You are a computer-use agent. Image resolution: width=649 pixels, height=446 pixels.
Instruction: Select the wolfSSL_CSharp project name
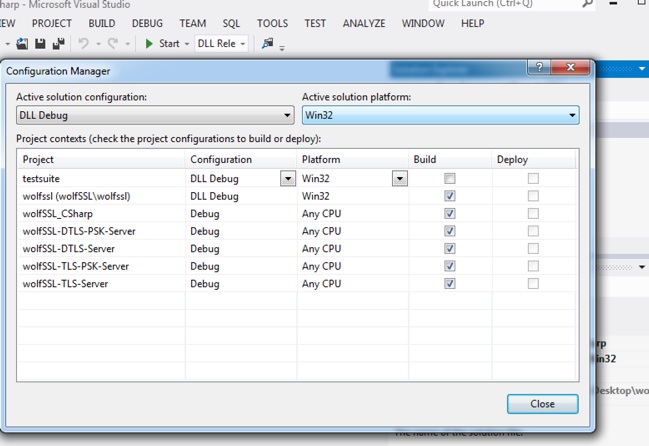58,213
